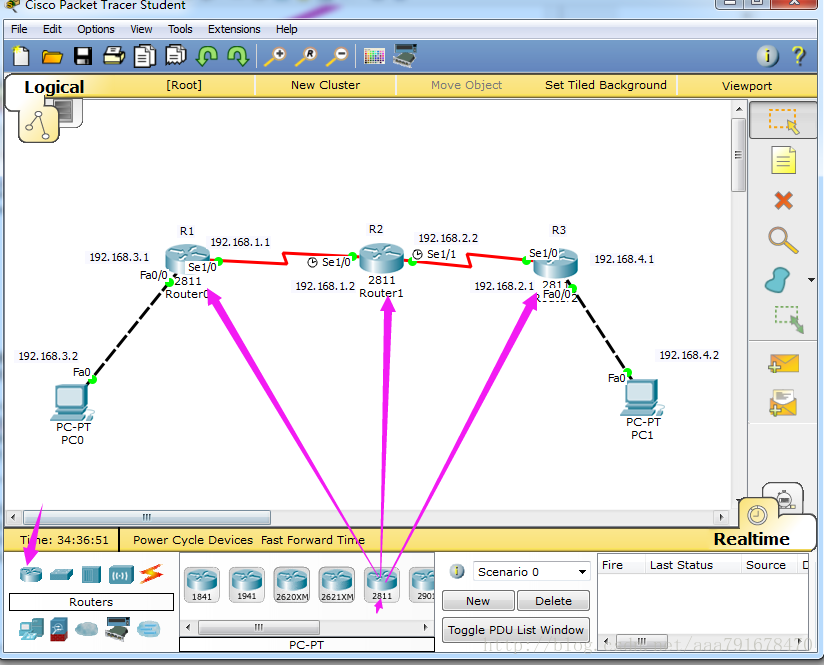Choose the Select tool in right panel
The image size is (824, 665).
pos(783,121)
